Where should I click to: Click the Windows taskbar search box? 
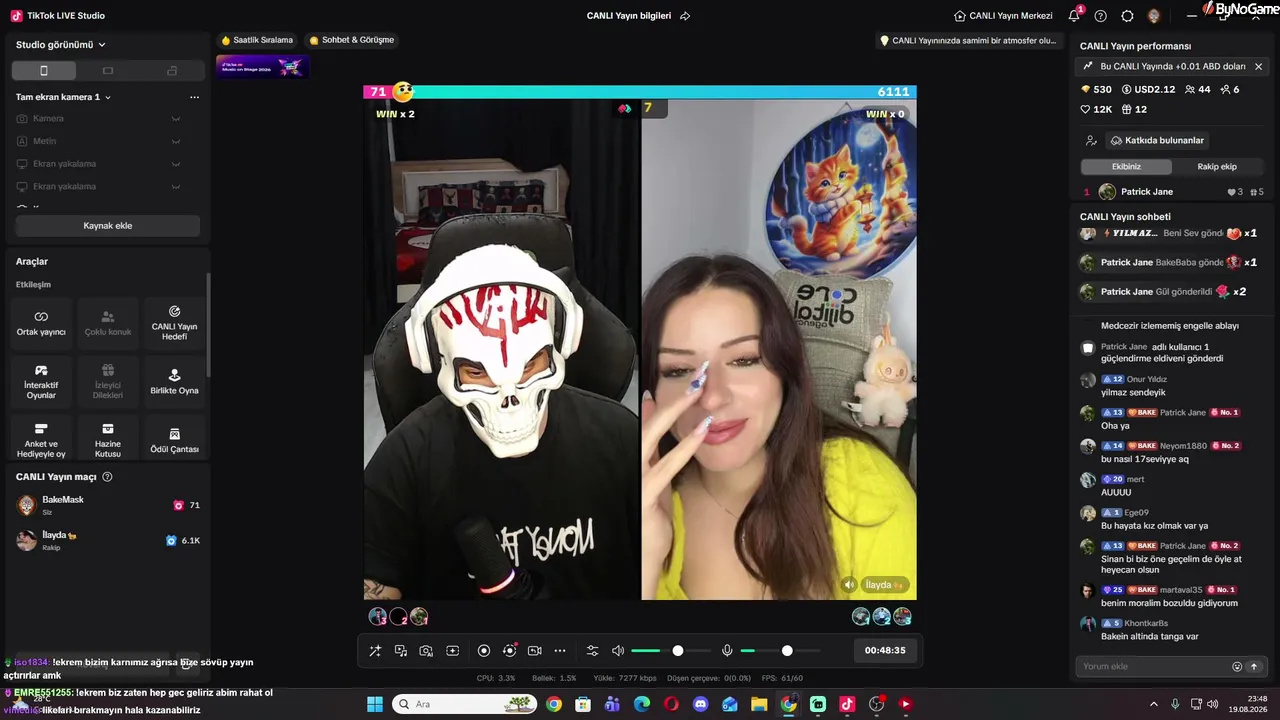465,704
